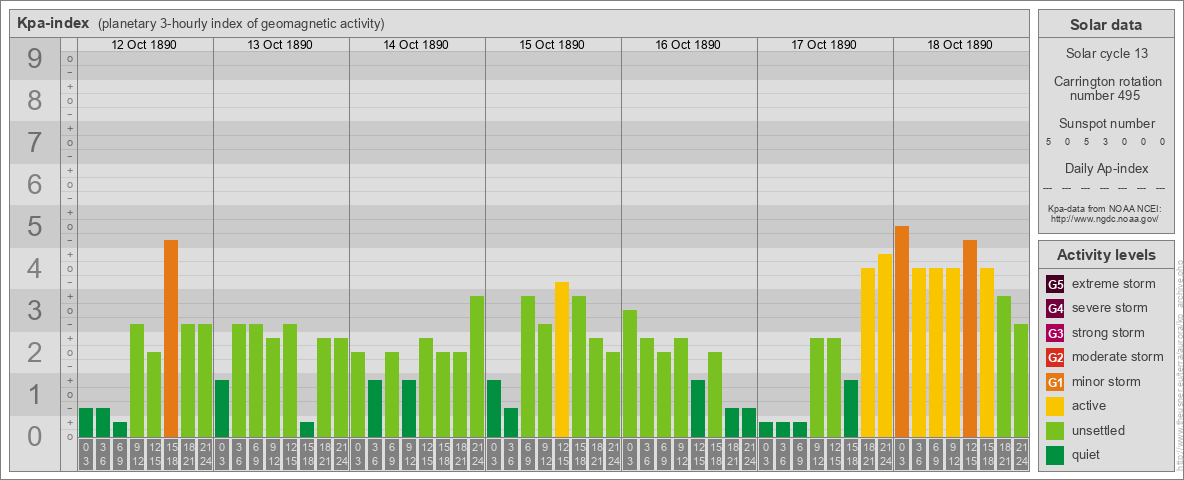Click the 0-3 hour marker under 12 Oct

86,453
